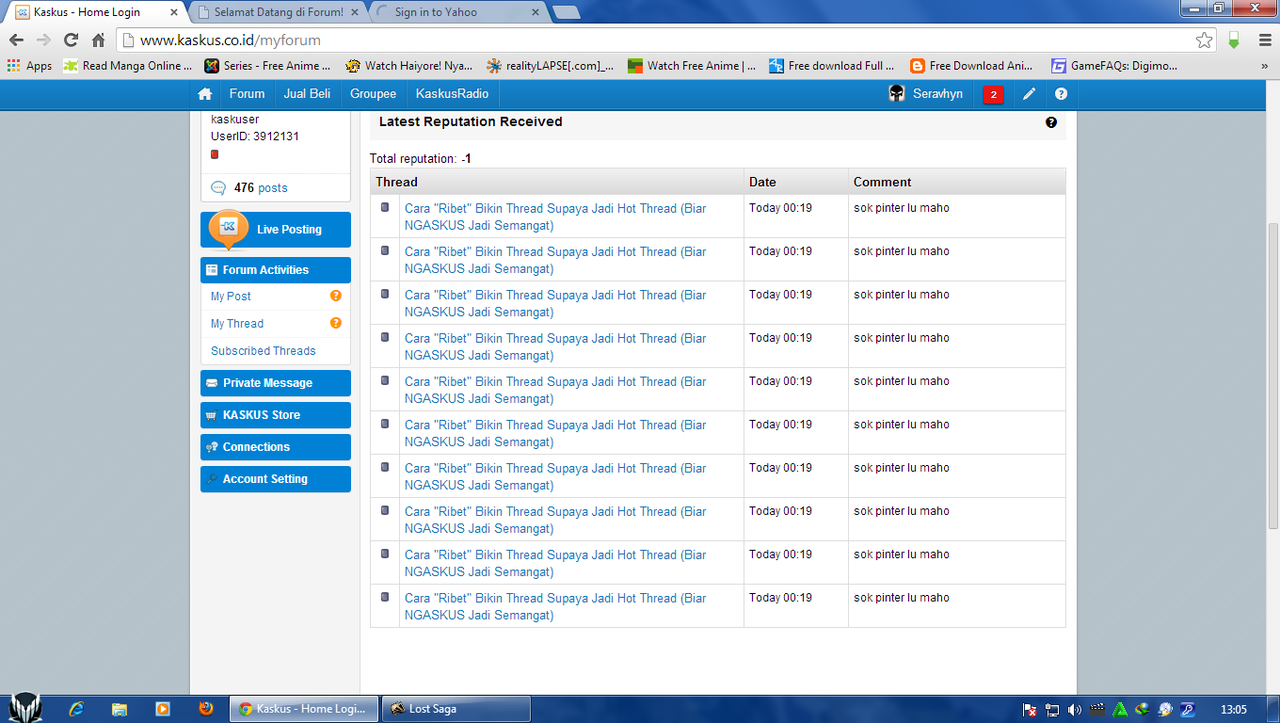Click the pencil create-post icon

pos(1029,94)
